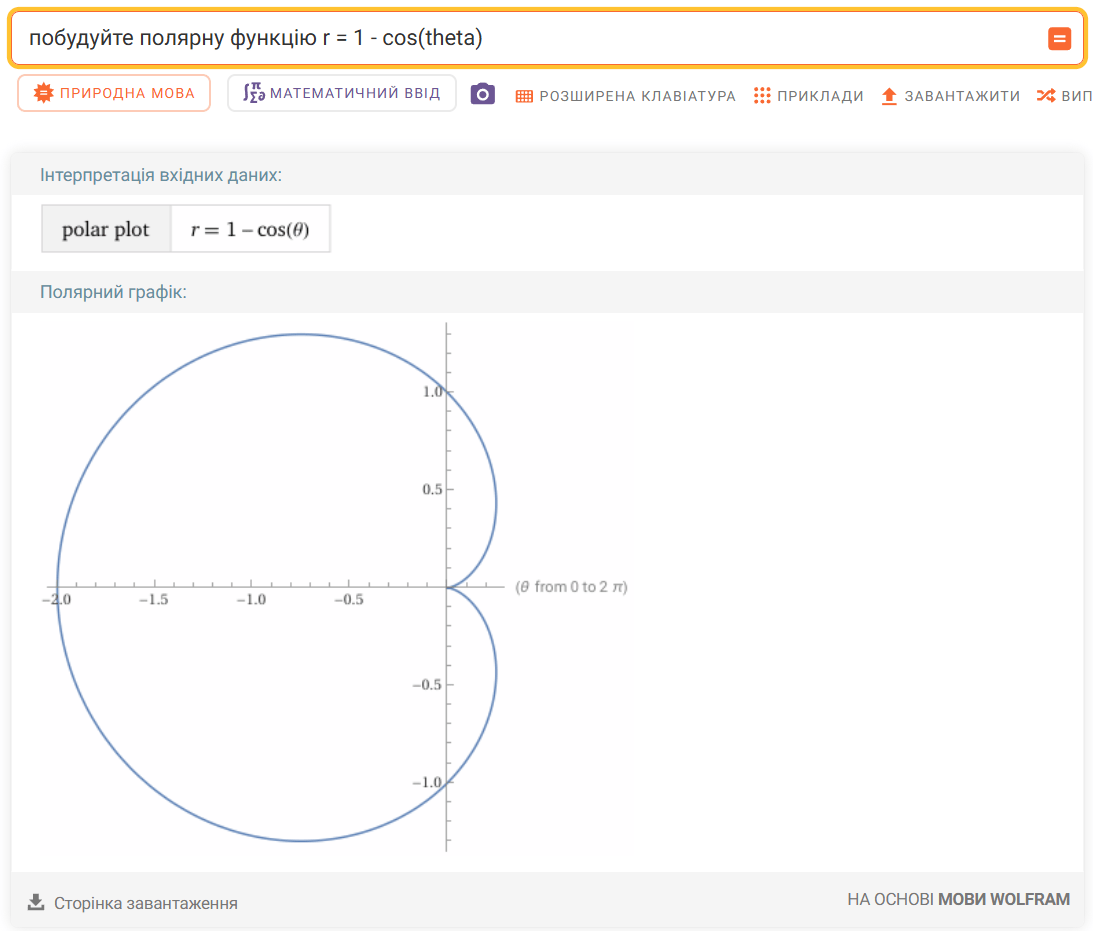Click the r = 1 − cos(θ) formula cell
The height and width of the screenshot is (931, 1093).
point(250,230)
